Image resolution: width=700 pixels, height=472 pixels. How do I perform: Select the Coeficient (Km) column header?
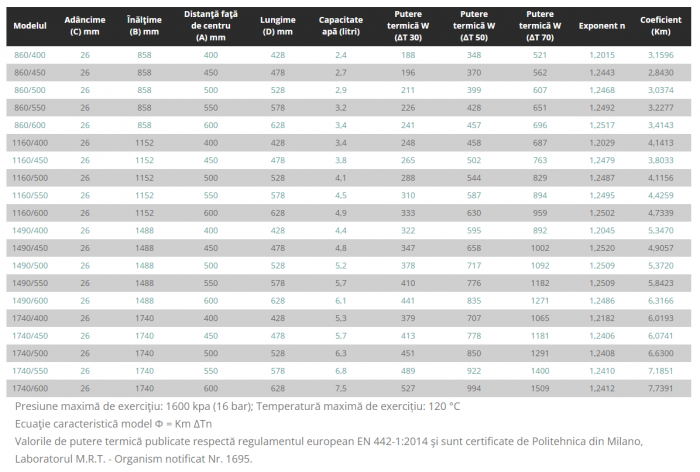pyautogui.click(x=662, y=22)
